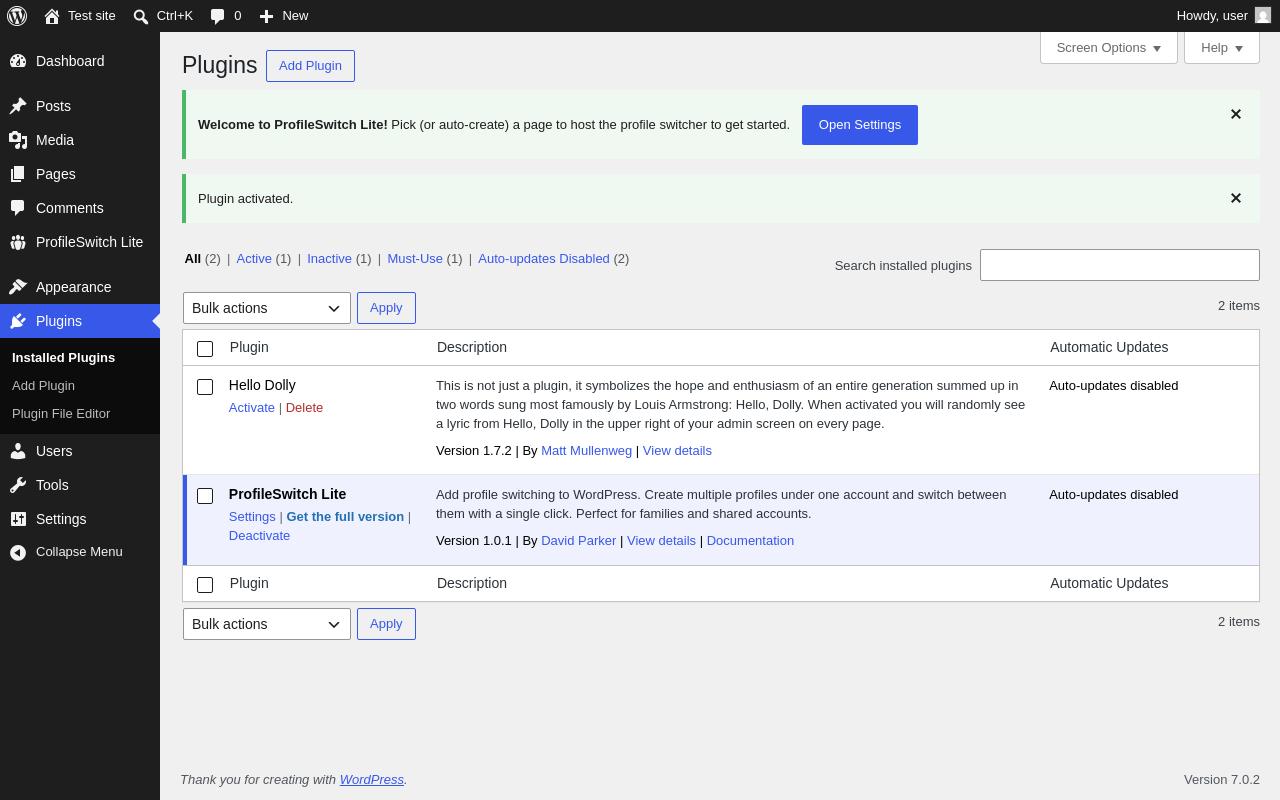Click the Pages icon in sidebar

click(x=18, y=174)
